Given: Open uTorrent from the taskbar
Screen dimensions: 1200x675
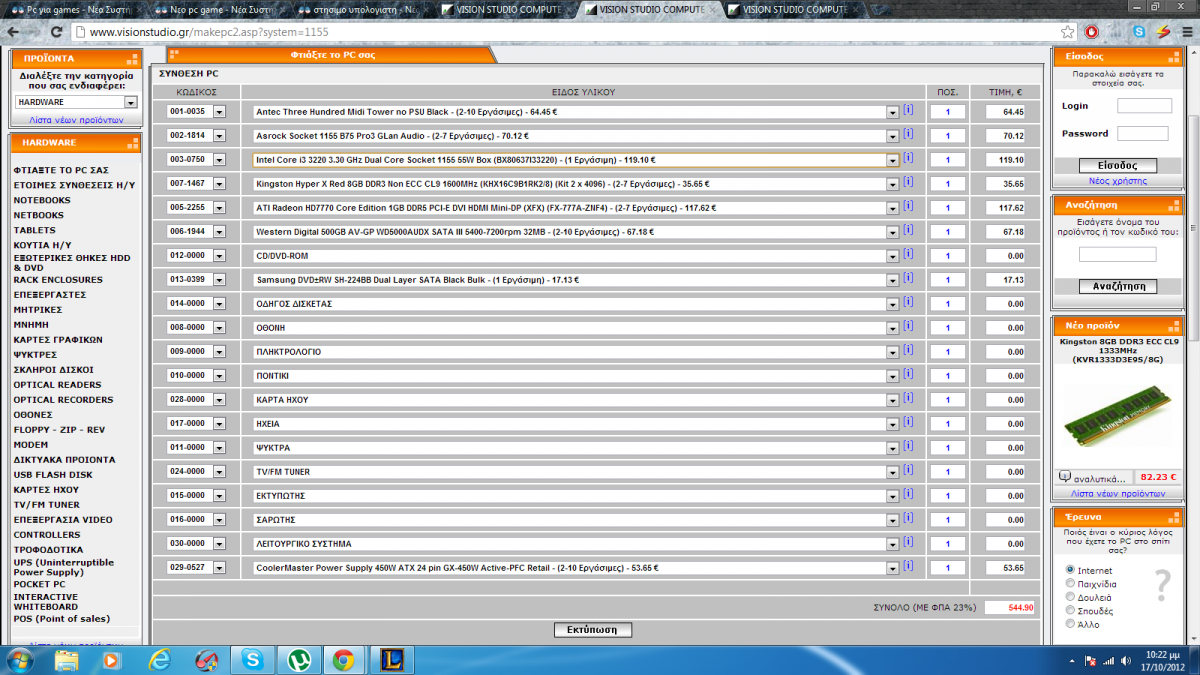Looking at the screenshot, I should click(x=297, y=660).
